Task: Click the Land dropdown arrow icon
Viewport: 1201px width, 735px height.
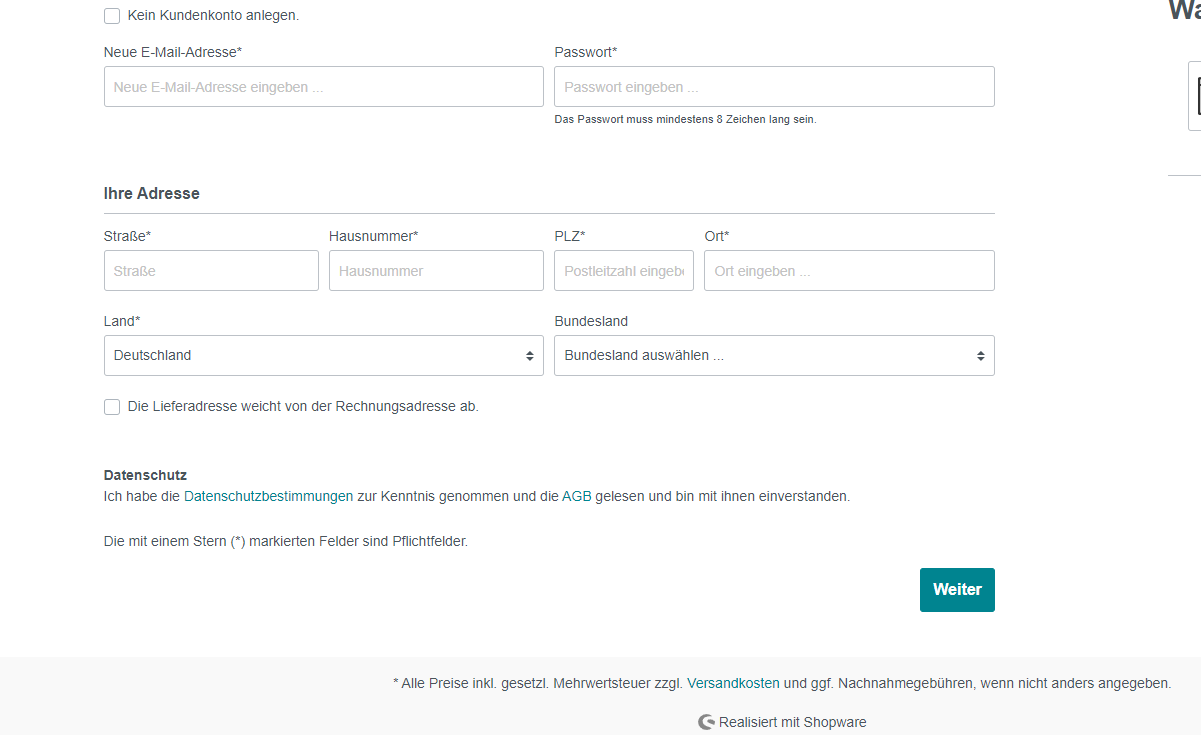Action: coord(531,355)
